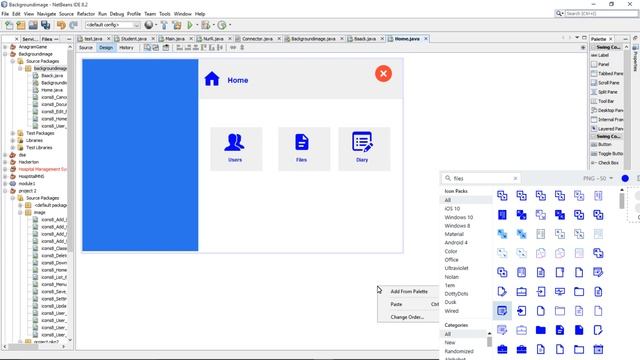This screenshot has height=360, width=640.
Task: Click the IDE search magnifier icon top right
Action: click(x=559, y=13)
